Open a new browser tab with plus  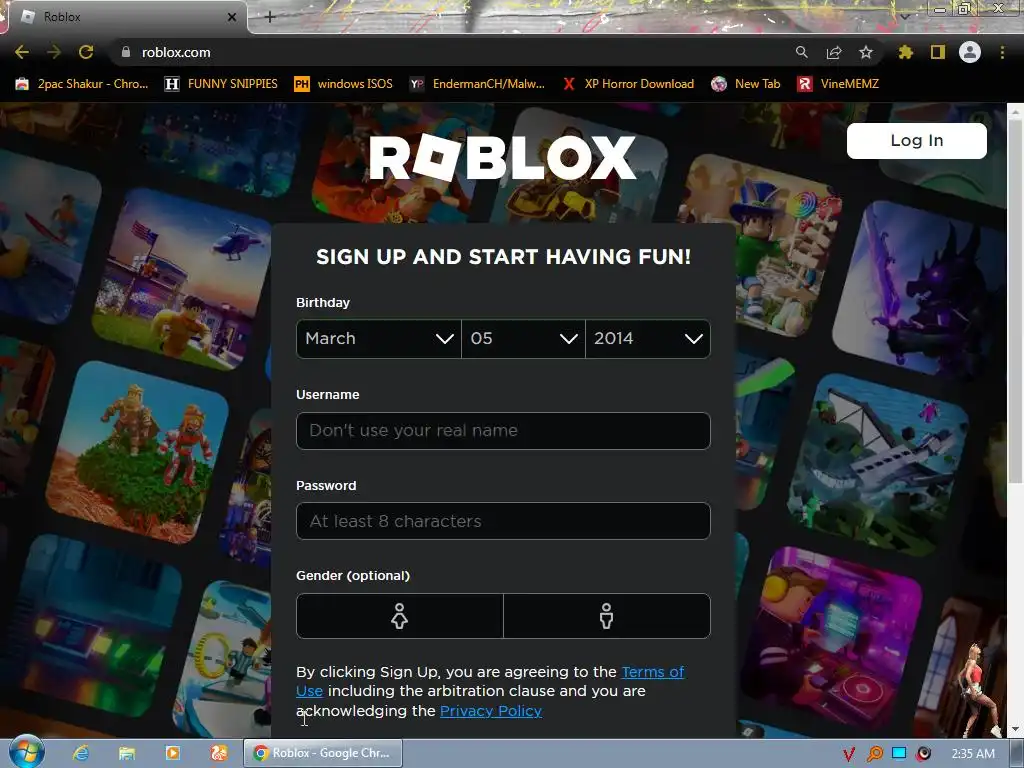270,17
